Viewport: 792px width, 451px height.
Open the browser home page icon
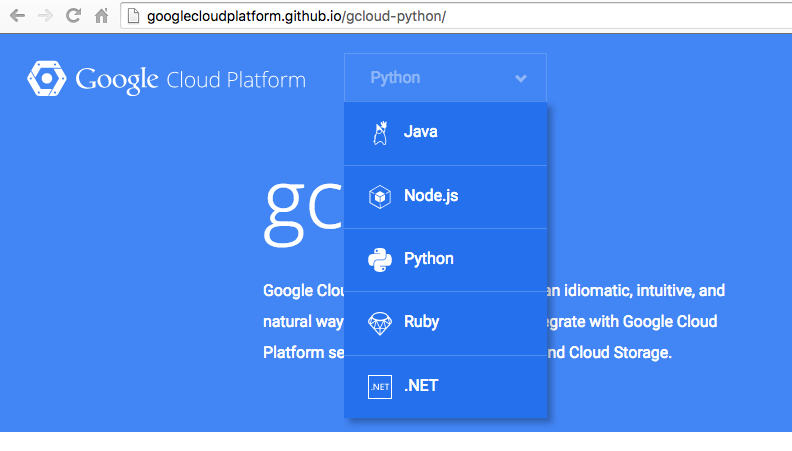coord(102,16)
